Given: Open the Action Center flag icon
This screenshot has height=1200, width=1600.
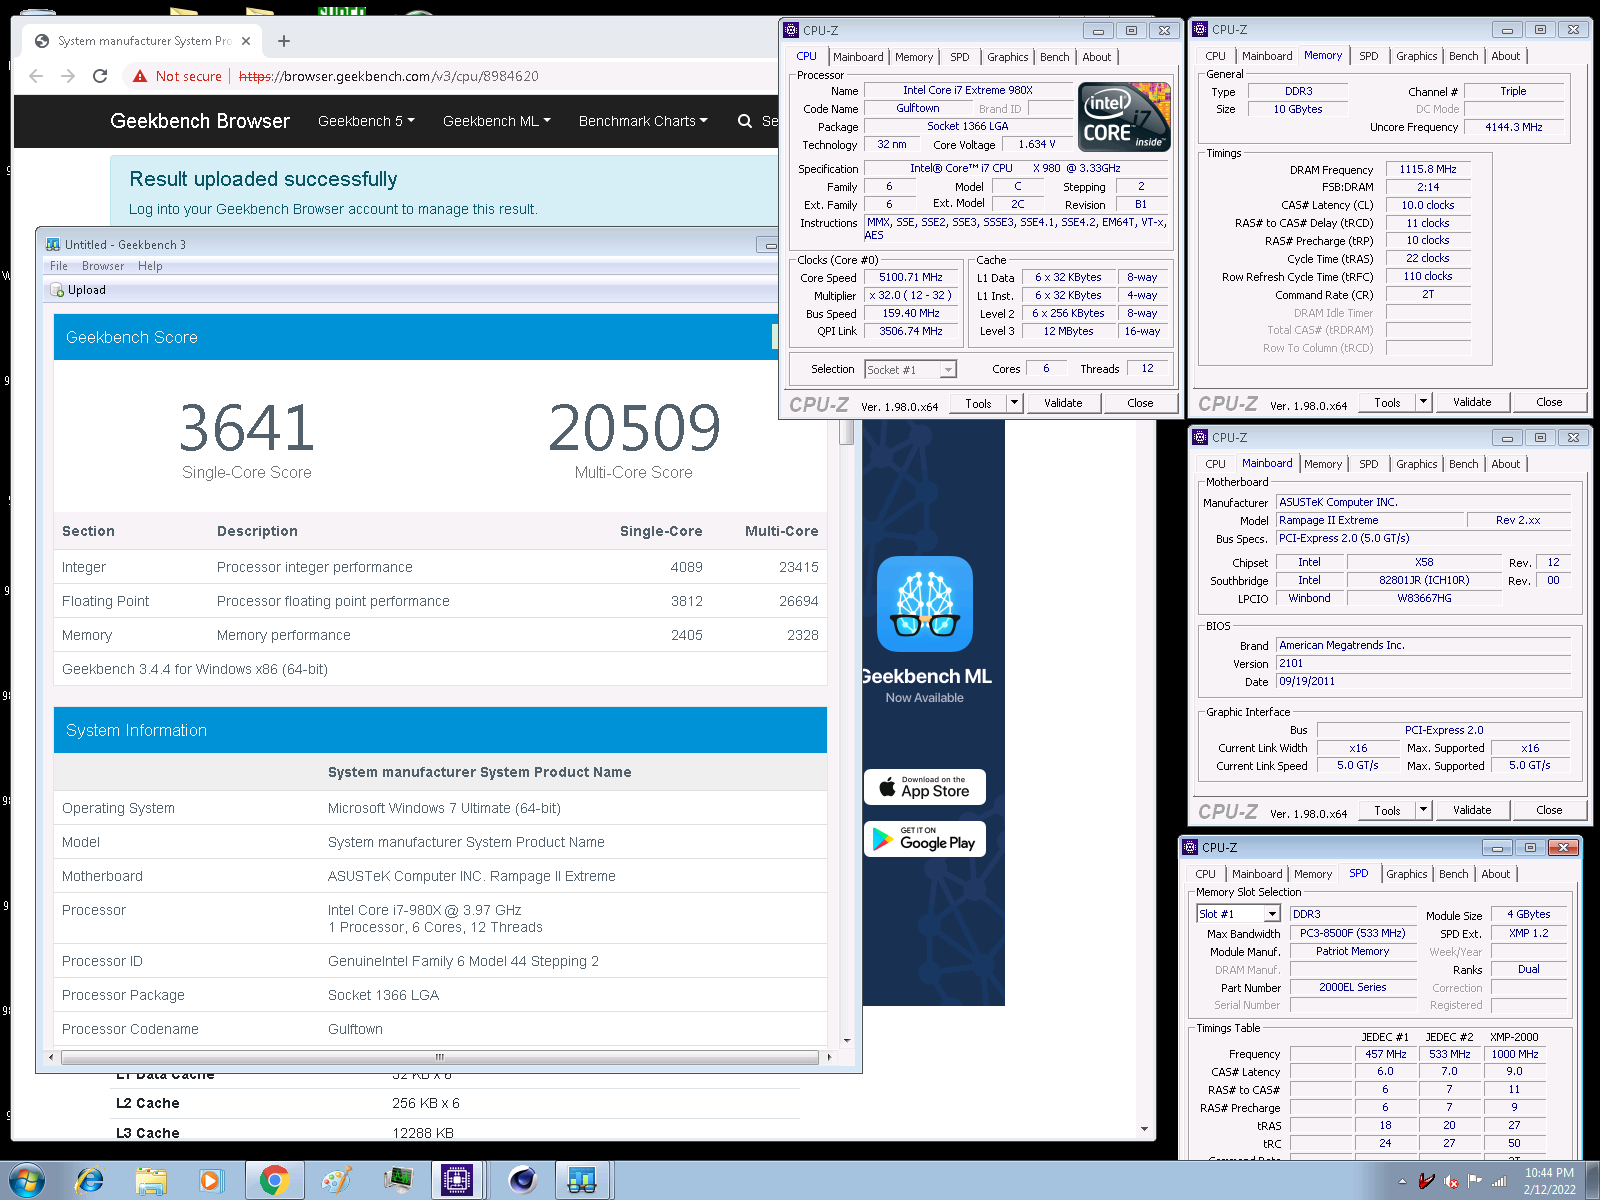Looking at the screenshot, I should 1474,1181.
